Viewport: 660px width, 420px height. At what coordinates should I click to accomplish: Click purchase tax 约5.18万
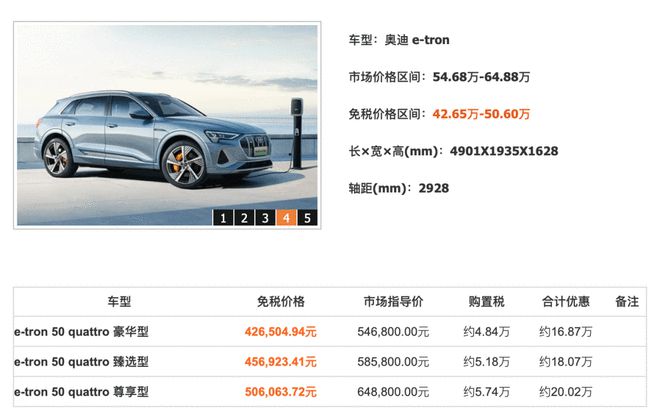coord(487,362)
